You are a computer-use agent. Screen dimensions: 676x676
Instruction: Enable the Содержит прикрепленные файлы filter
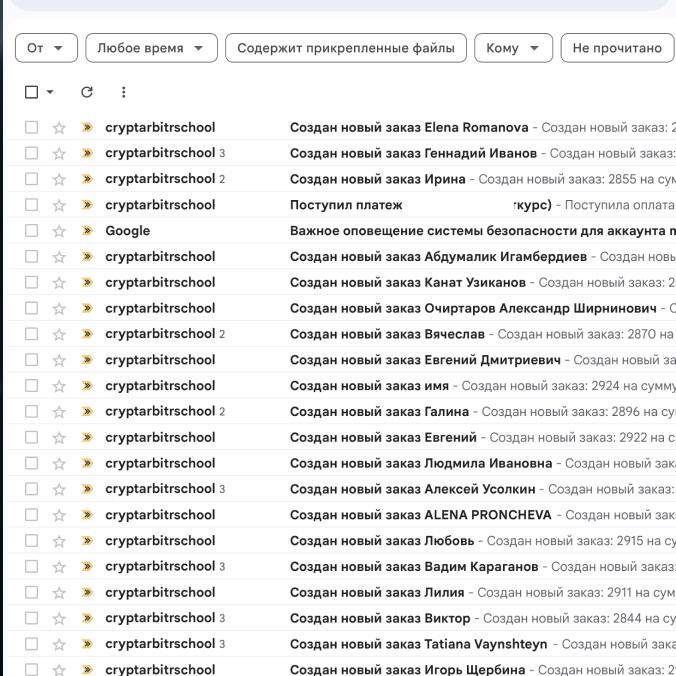(345, 48)
